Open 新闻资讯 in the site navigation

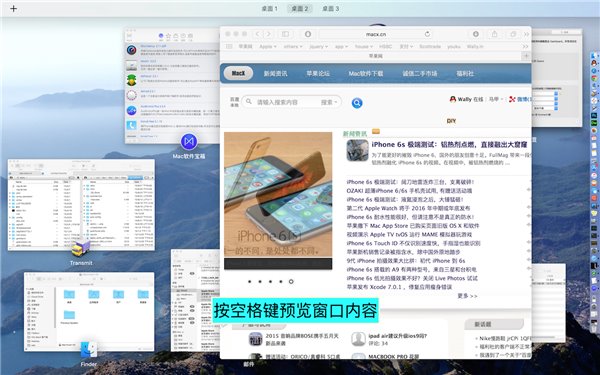click(x=275, y=73)
